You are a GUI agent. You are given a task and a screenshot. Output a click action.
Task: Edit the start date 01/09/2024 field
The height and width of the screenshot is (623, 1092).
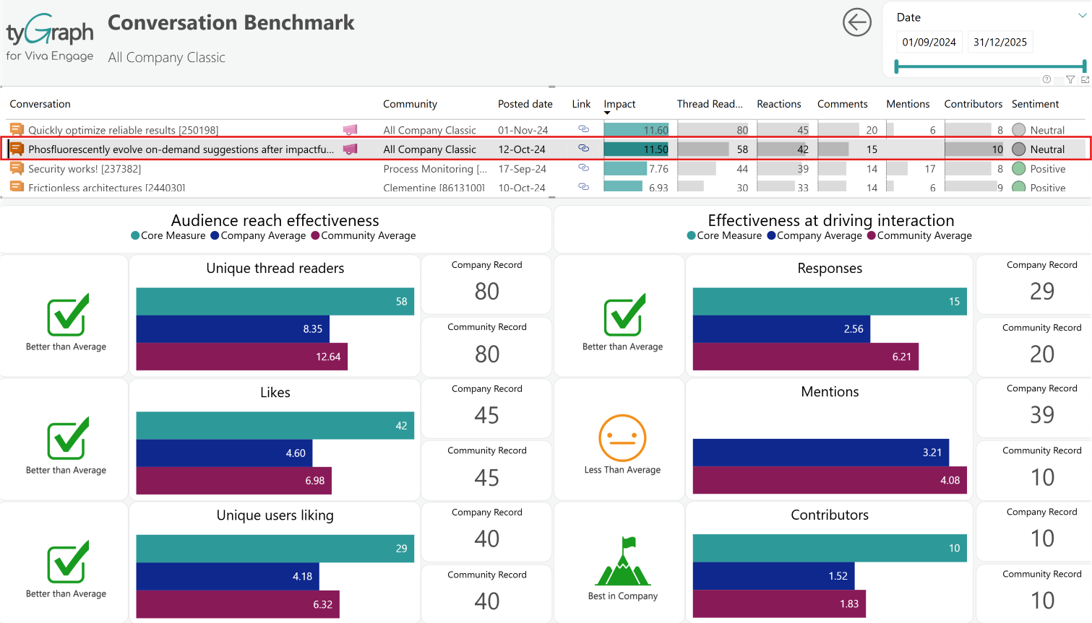point(929,42)
